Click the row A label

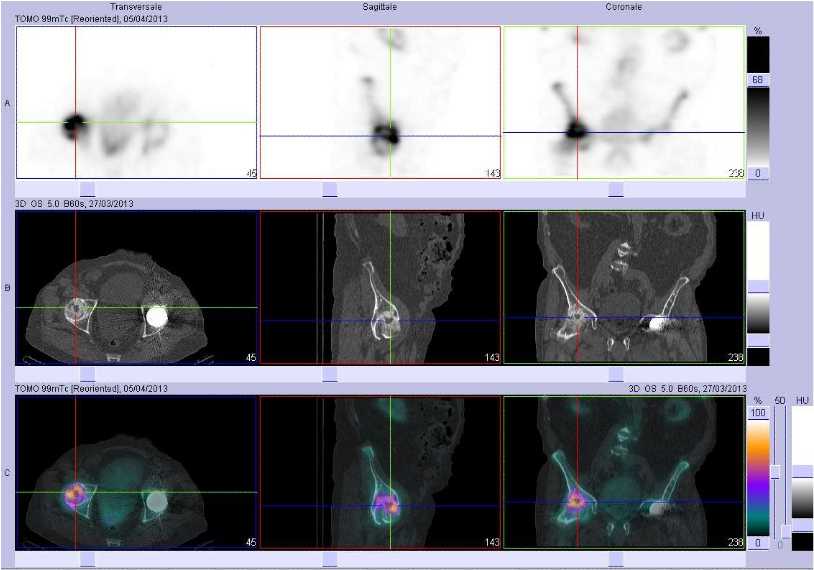(x=7, y=103)
